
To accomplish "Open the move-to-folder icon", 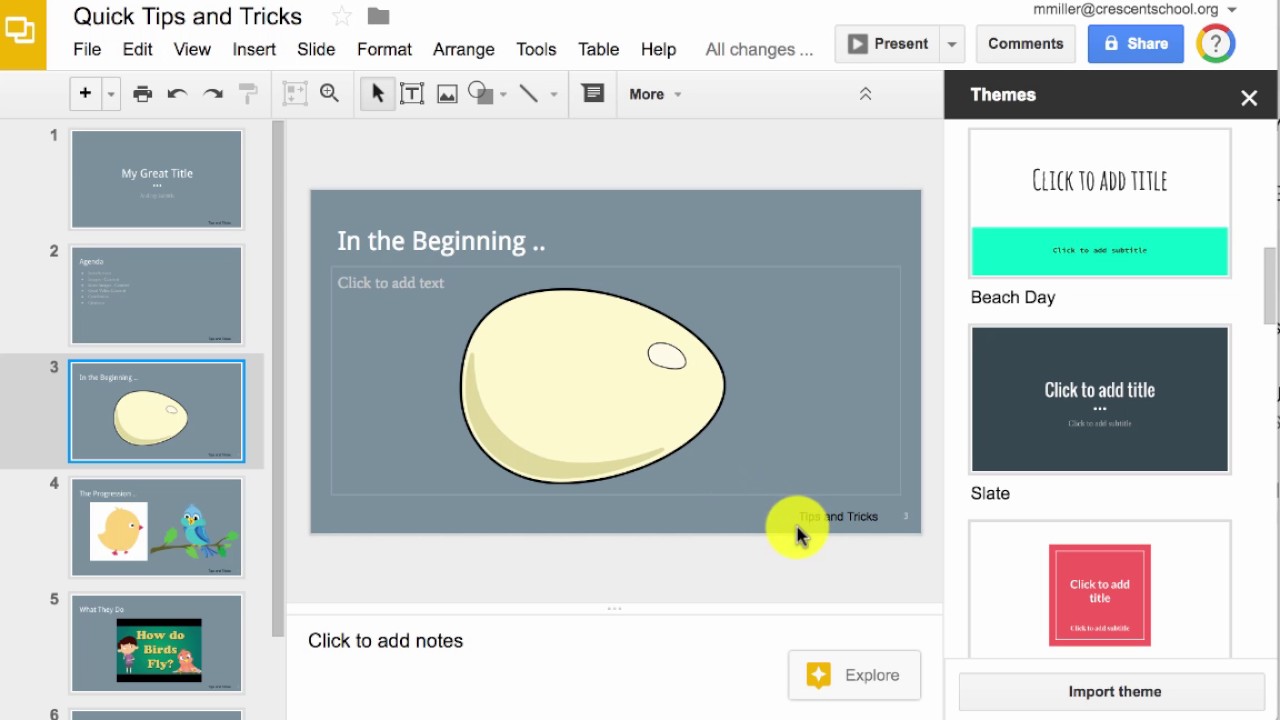I will coord(378,16).
